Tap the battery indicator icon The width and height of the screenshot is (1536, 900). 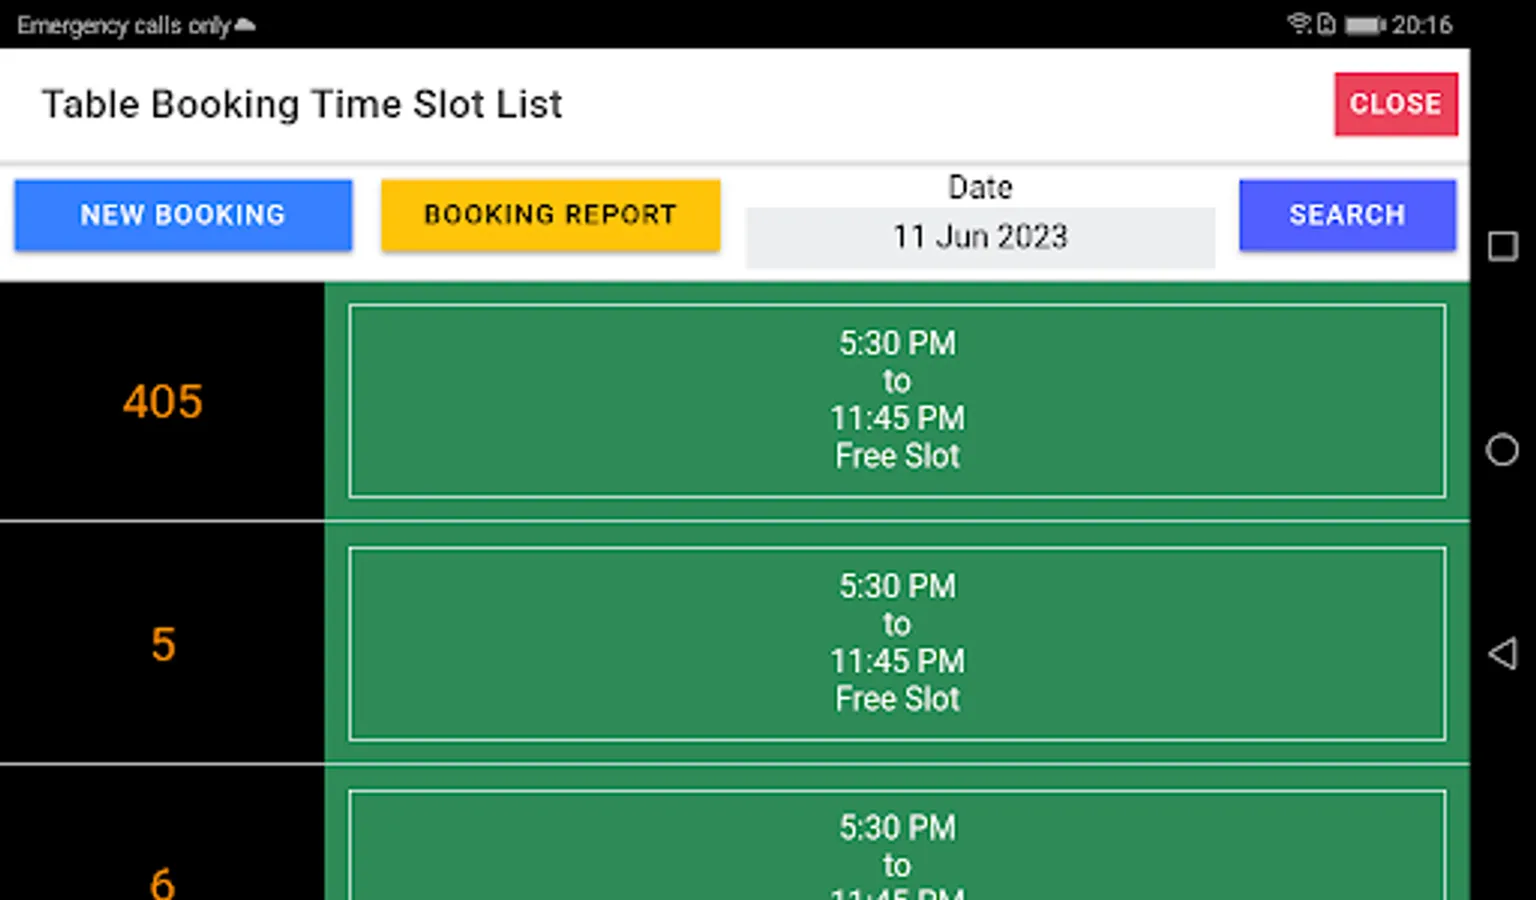(x=1365, y=24)
